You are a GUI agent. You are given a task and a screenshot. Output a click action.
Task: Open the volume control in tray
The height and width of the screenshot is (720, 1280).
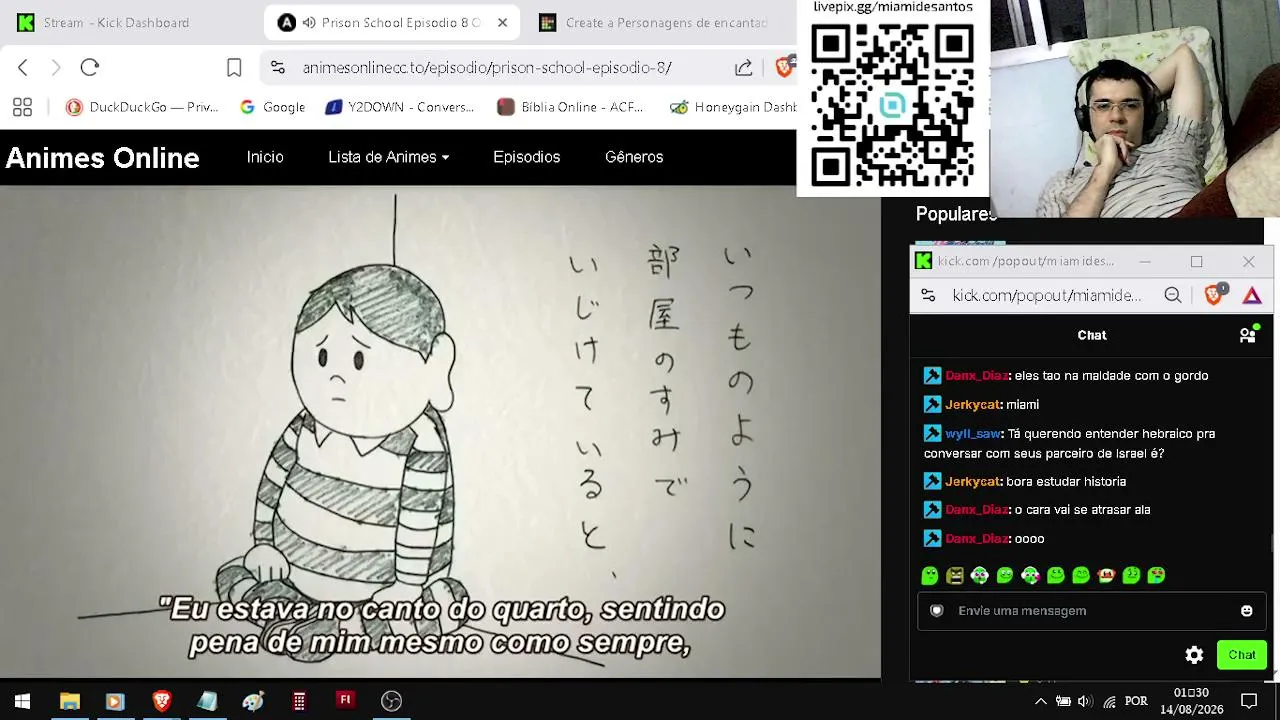tap(1085, 701)
